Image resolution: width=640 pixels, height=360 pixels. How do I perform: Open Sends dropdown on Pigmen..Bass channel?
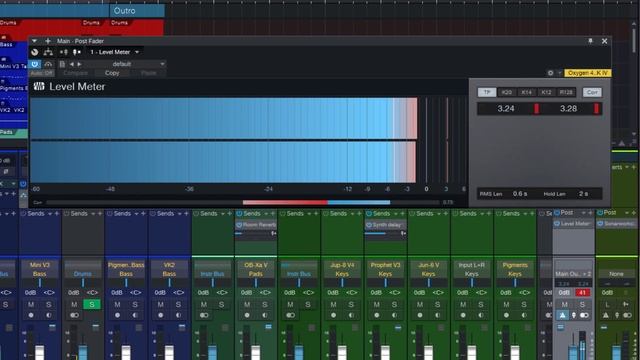point(136,213)
